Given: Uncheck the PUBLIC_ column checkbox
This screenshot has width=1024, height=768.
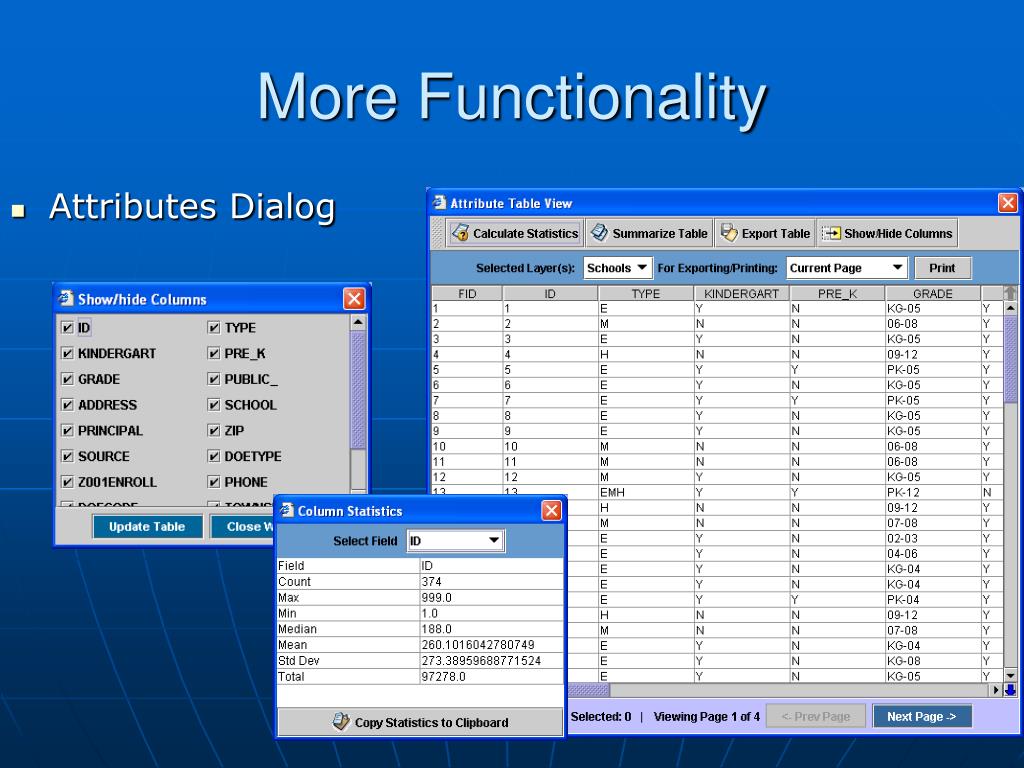Looking at the screenshot, I should tap(214, 379).
